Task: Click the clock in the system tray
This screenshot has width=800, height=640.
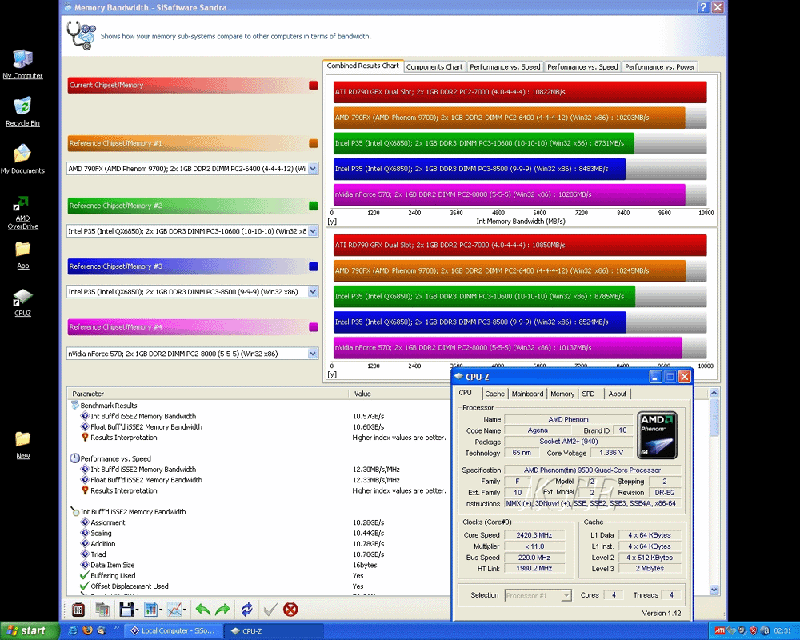Action: click(x=782, y=631)
